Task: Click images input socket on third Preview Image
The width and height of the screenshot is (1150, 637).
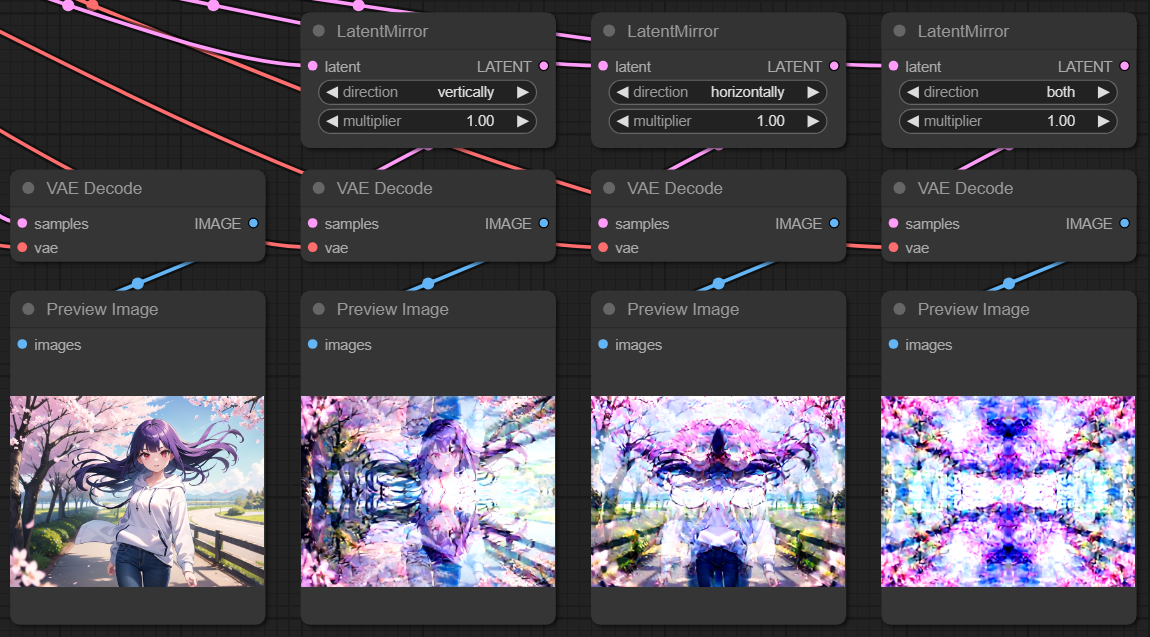Action: 603,344
